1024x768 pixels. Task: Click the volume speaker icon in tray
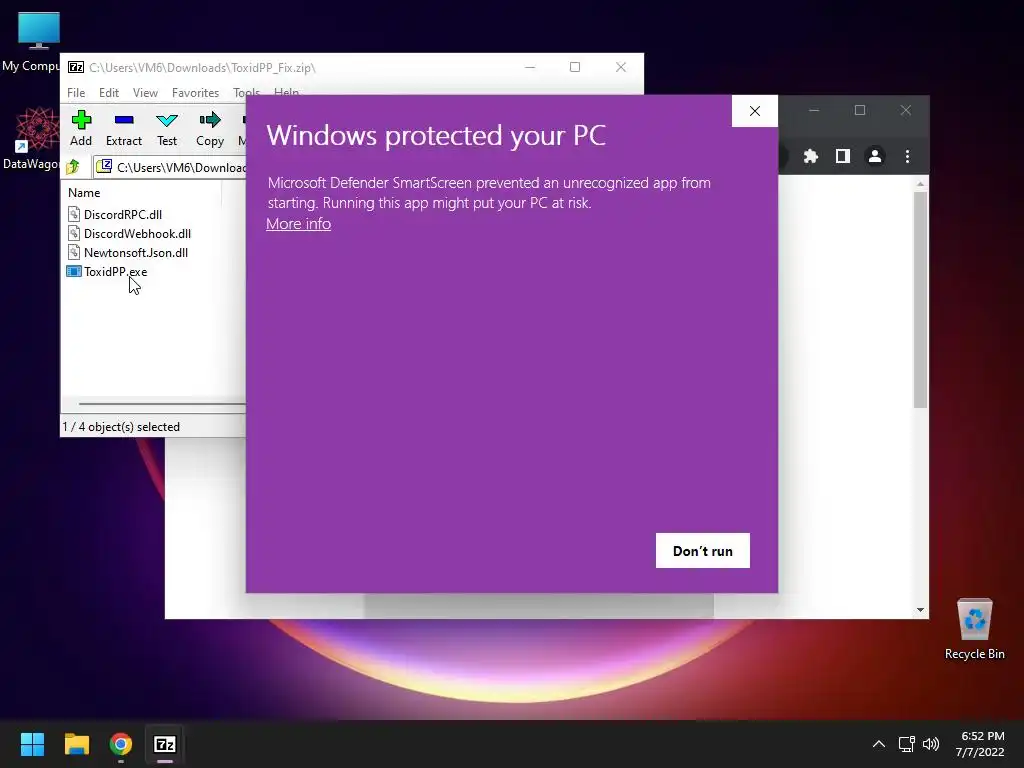(931, 744)
